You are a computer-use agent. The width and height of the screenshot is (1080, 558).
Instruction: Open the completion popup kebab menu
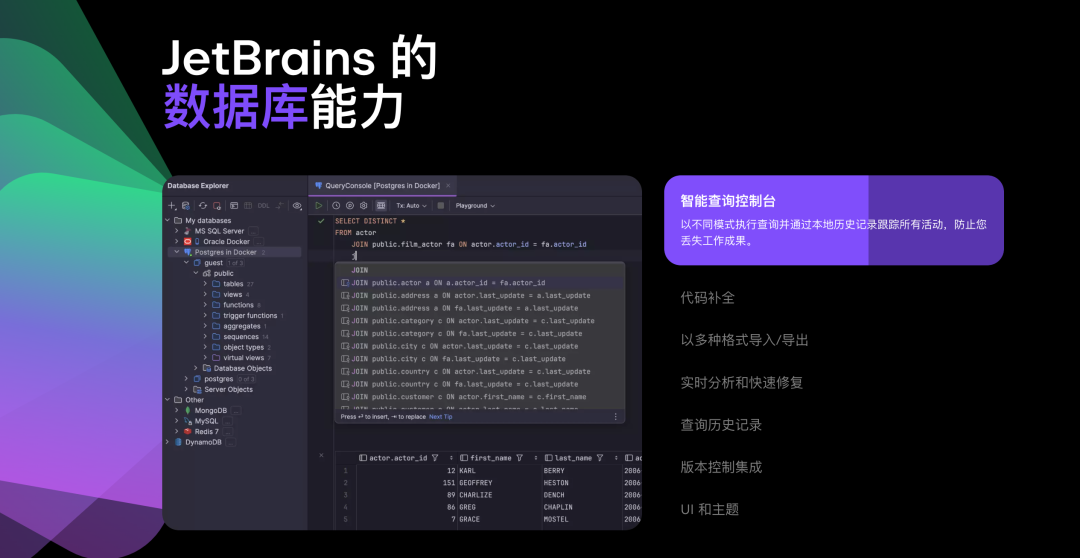tap(616, 417)
